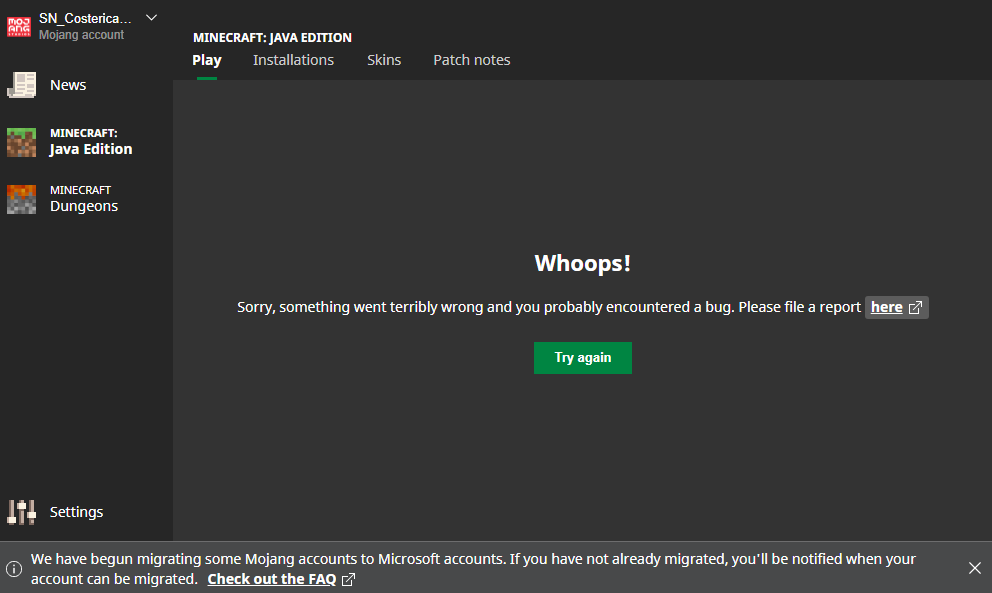
Task: Click the Mojang Studios logo icon
Action: tap(19, 26)
